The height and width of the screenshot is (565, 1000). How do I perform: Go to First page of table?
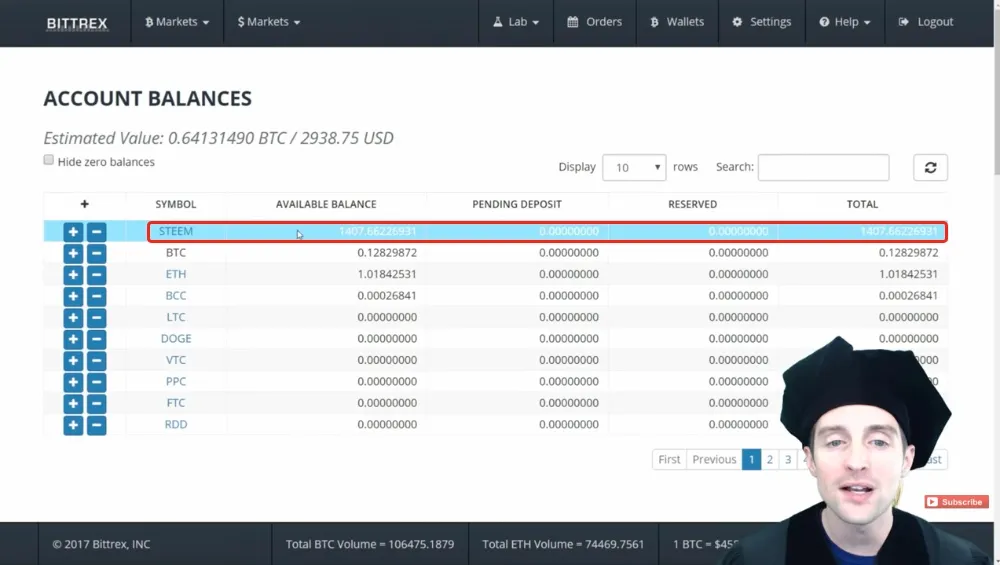(x=669, y=459)
